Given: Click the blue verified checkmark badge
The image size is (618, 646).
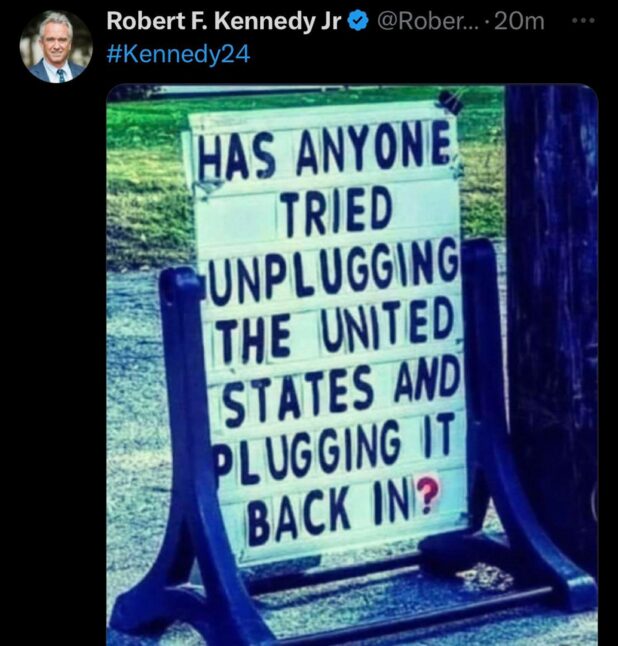Looking at the screenshot, I should pyautogui.click(x=358, y=21).
